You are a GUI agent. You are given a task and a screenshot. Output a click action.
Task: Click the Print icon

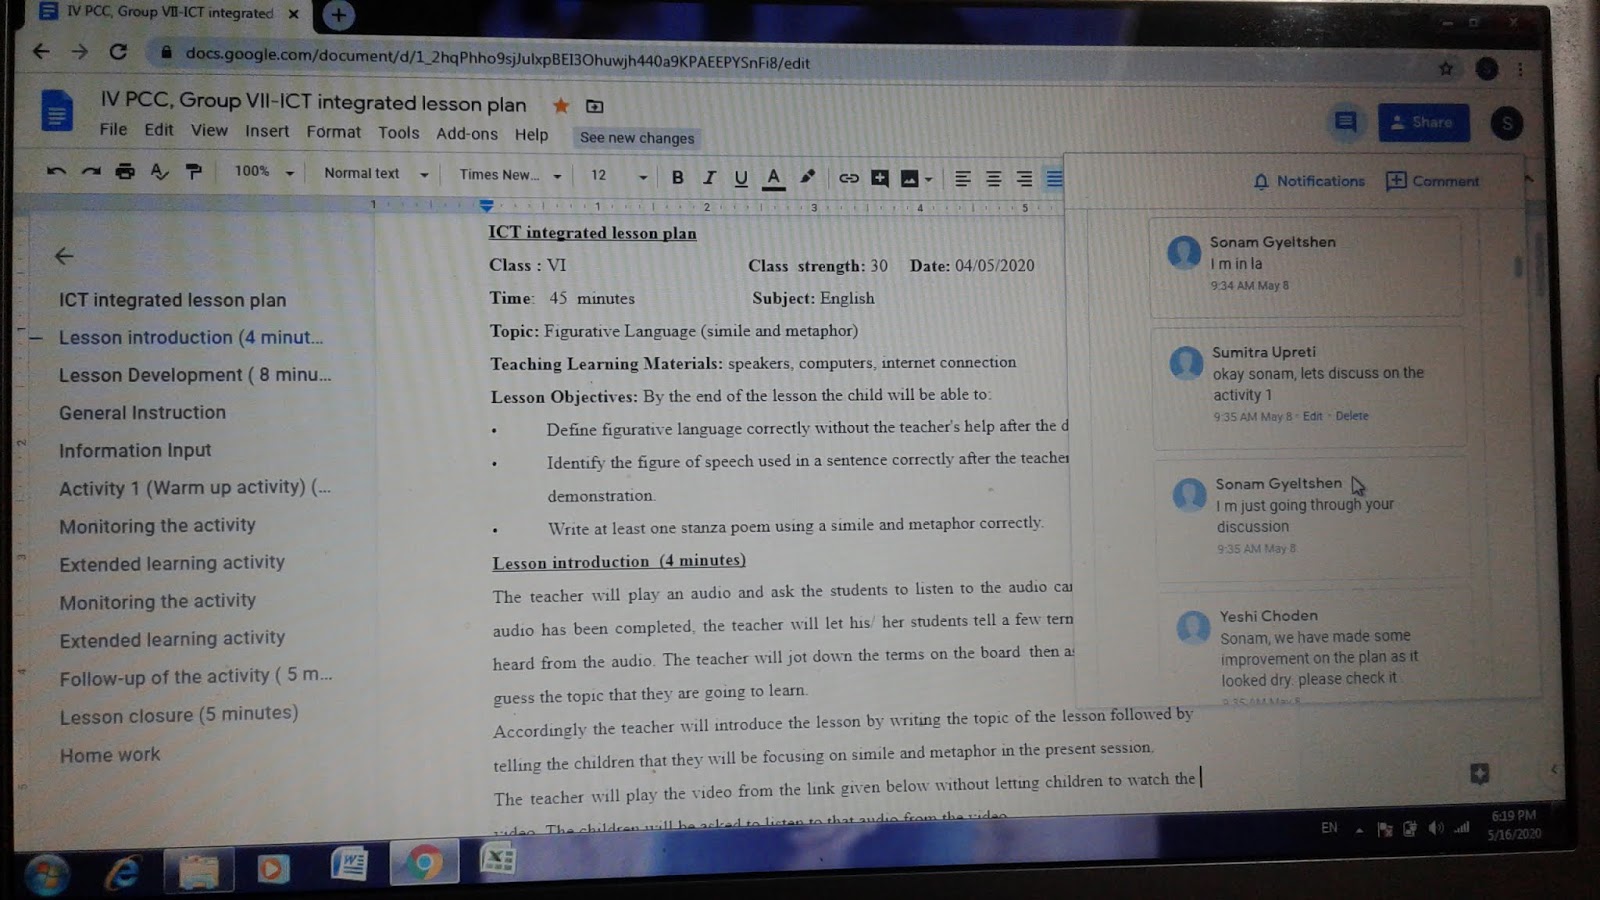tap(124, 172)
